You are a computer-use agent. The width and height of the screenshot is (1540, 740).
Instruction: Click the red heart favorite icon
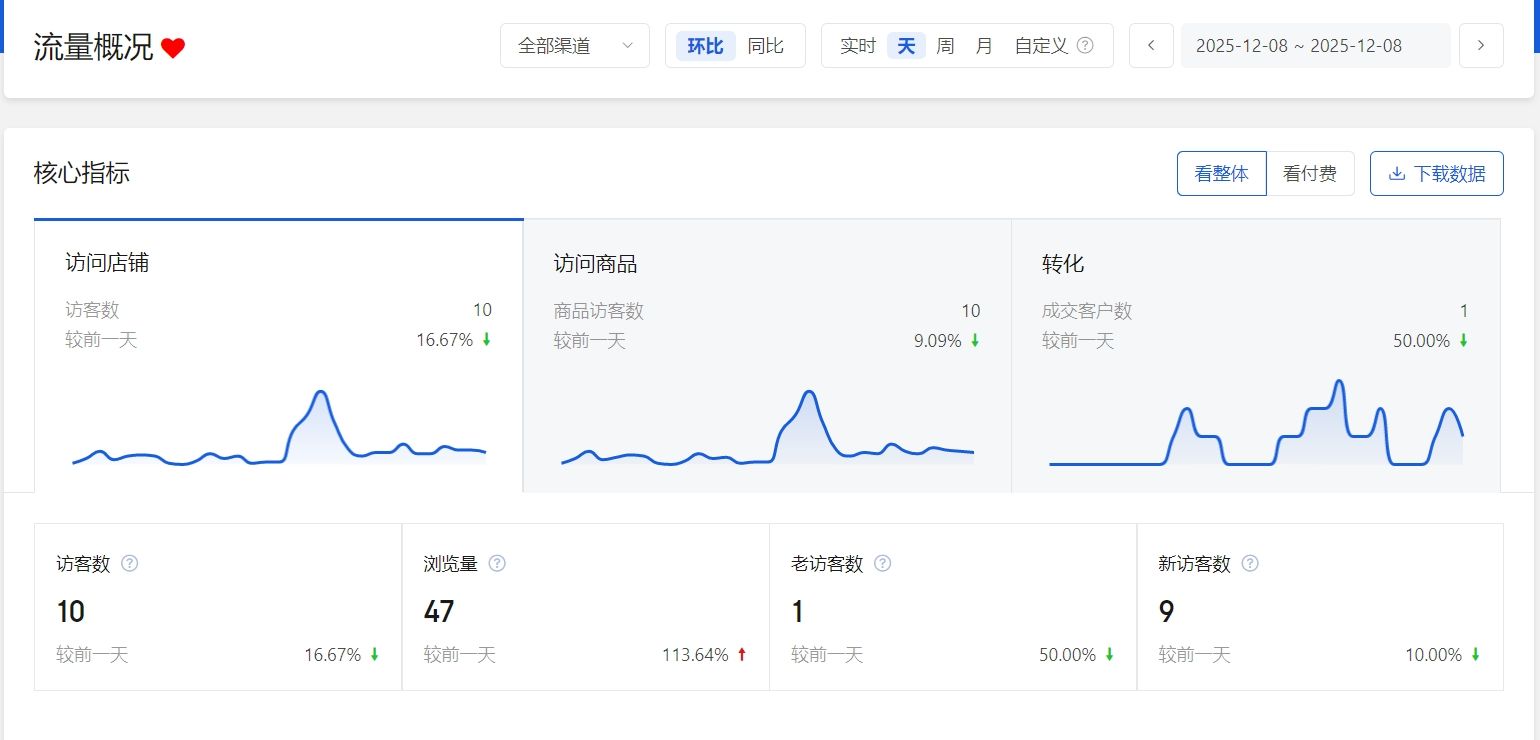[173, 48]
